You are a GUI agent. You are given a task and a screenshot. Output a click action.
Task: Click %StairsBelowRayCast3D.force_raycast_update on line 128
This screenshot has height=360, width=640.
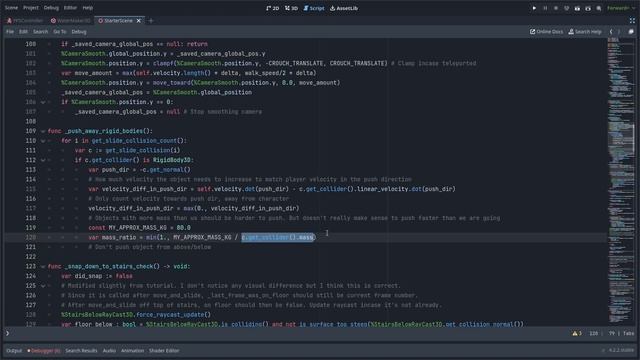136,315
